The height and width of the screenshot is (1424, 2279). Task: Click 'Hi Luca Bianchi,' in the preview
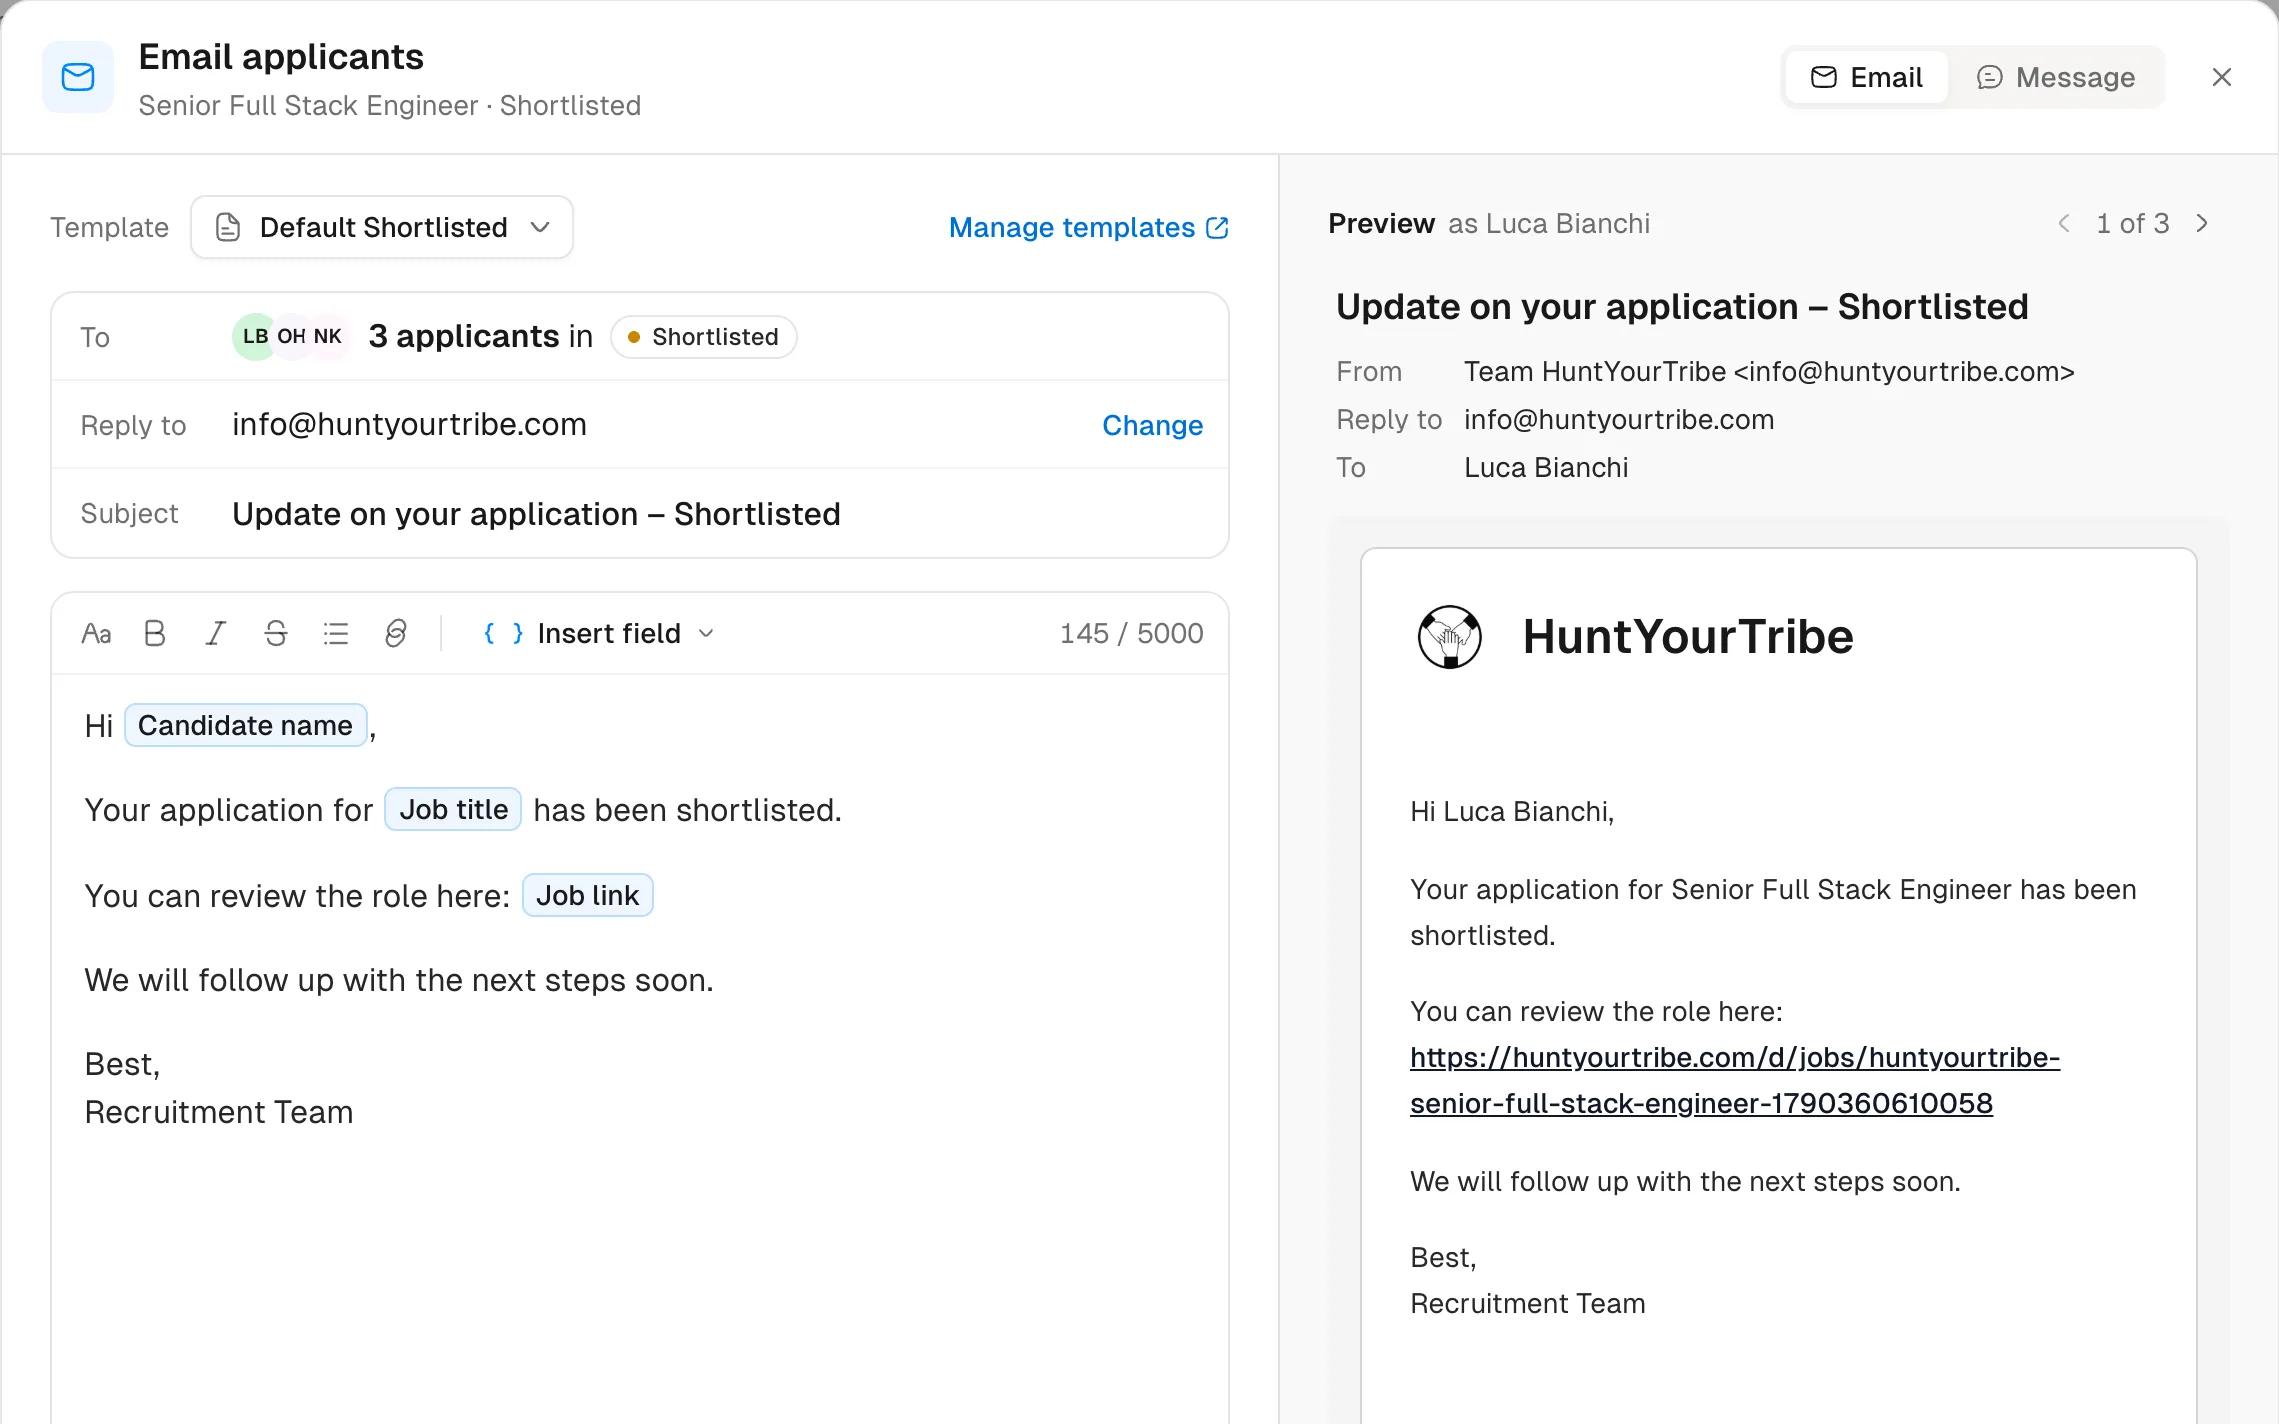[x=1512, y=812]
